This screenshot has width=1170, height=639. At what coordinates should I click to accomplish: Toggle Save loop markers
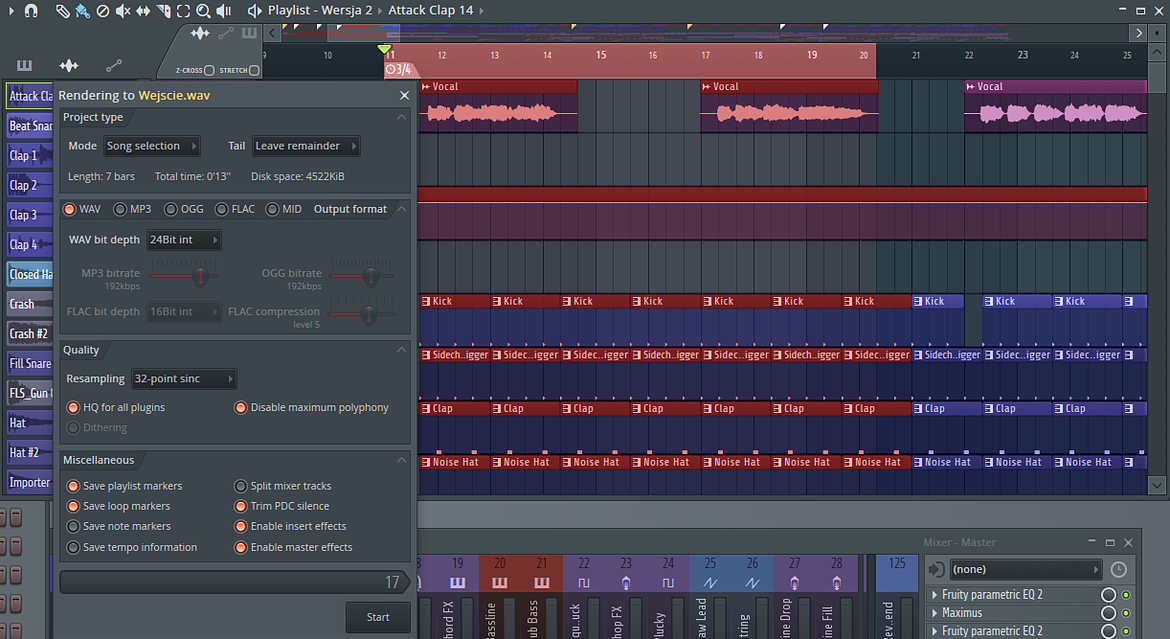pos(73,506)
